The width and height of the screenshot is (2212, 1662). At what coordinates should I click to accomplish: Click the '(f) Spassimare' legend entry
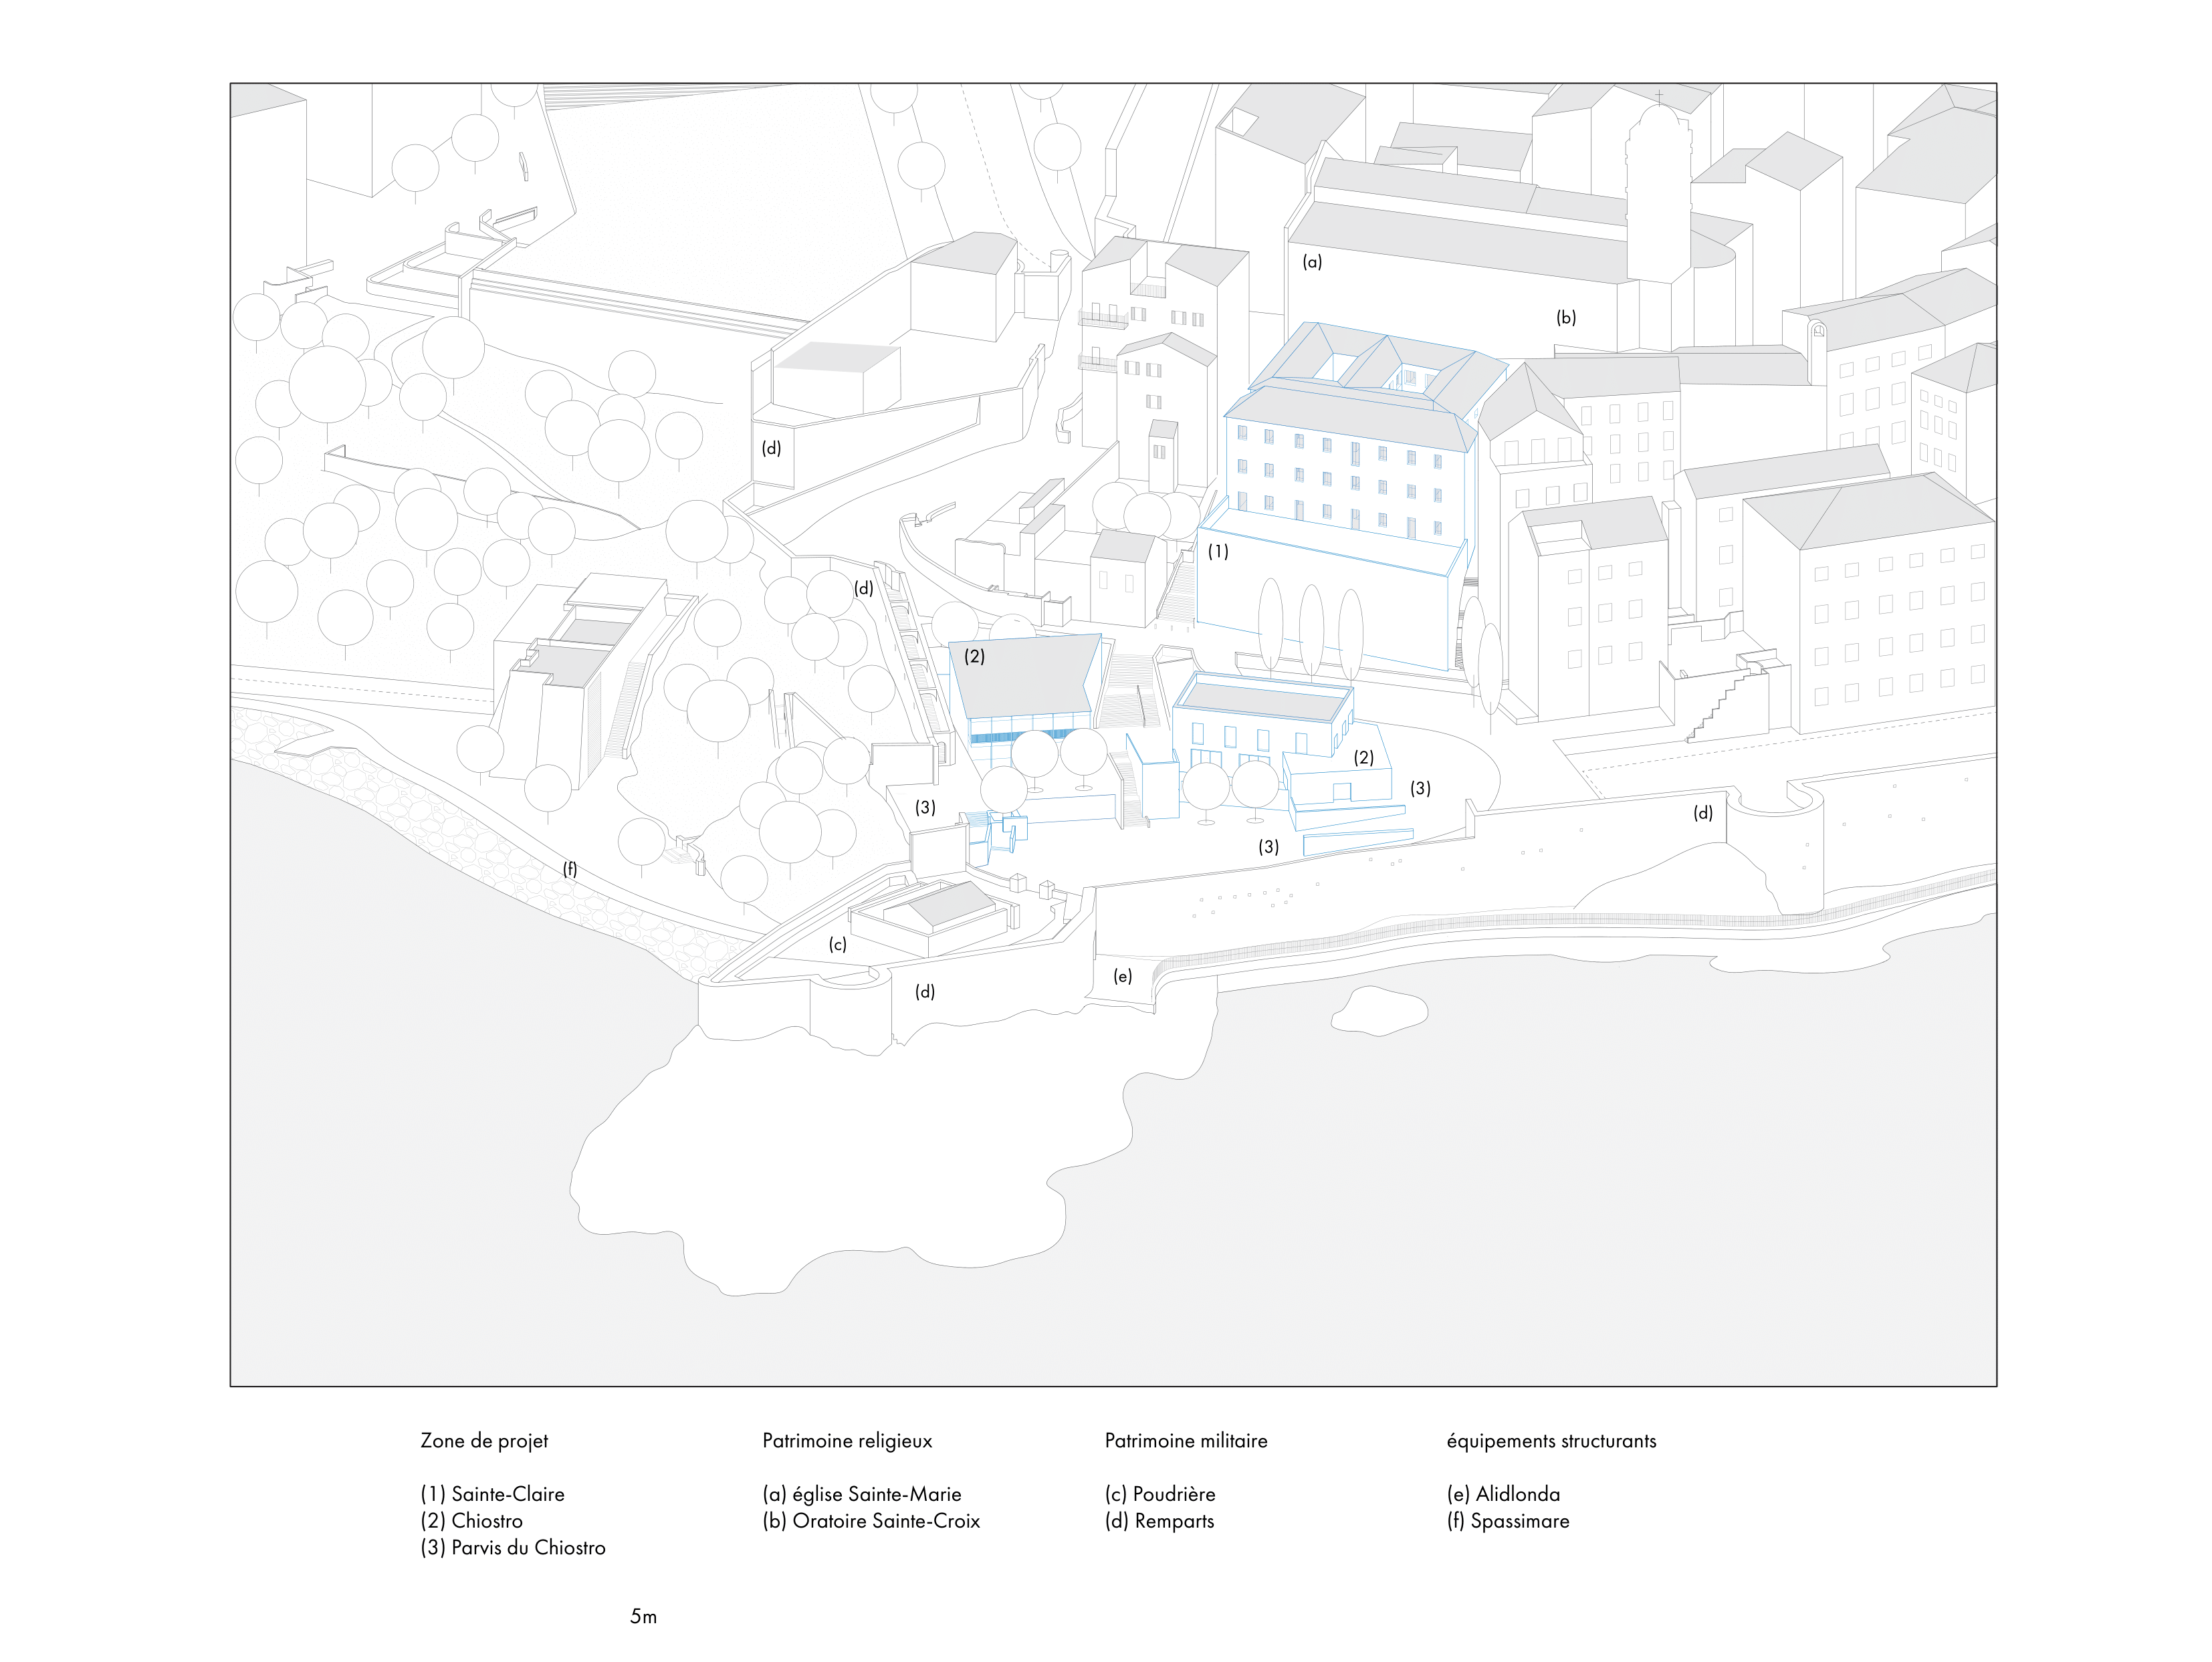pos(1508,1521)
